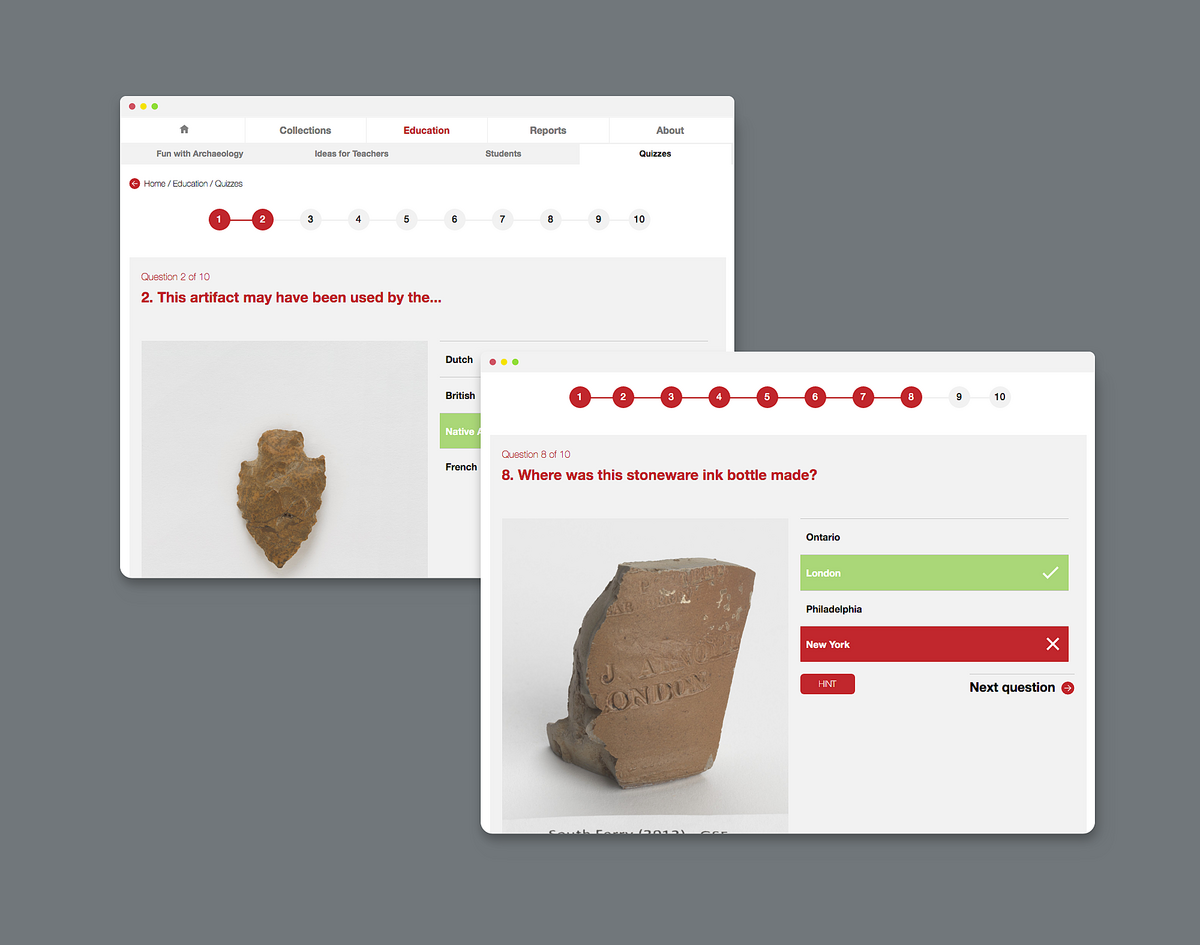The image size is (1200, 945).
Task: Go to step 10 in back quiz progress bar
Action: click(x=639, y=220)
